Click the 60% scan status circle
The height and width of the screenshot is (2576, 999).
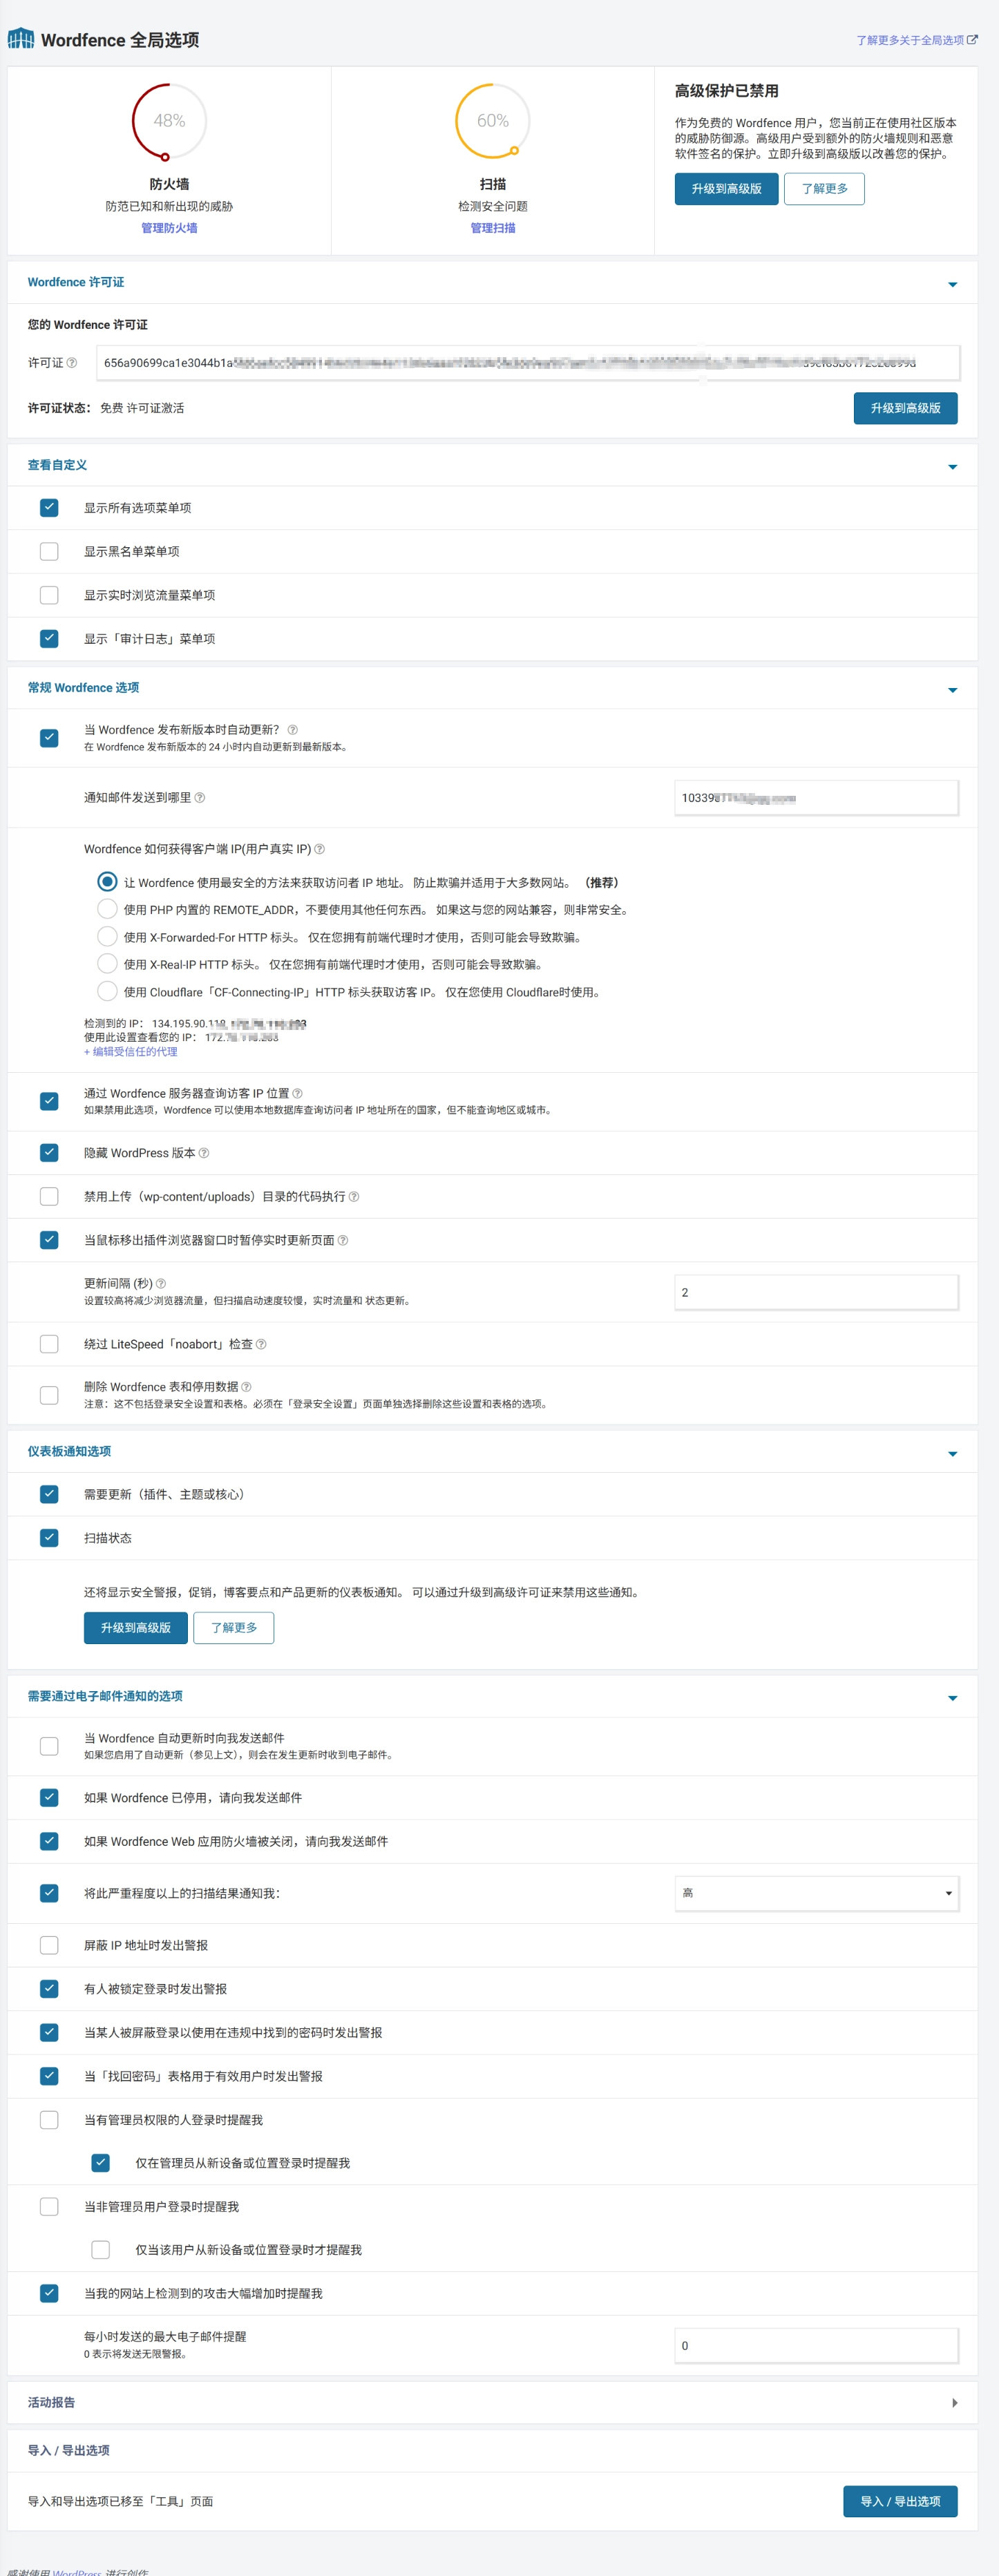tap(493, 121)
